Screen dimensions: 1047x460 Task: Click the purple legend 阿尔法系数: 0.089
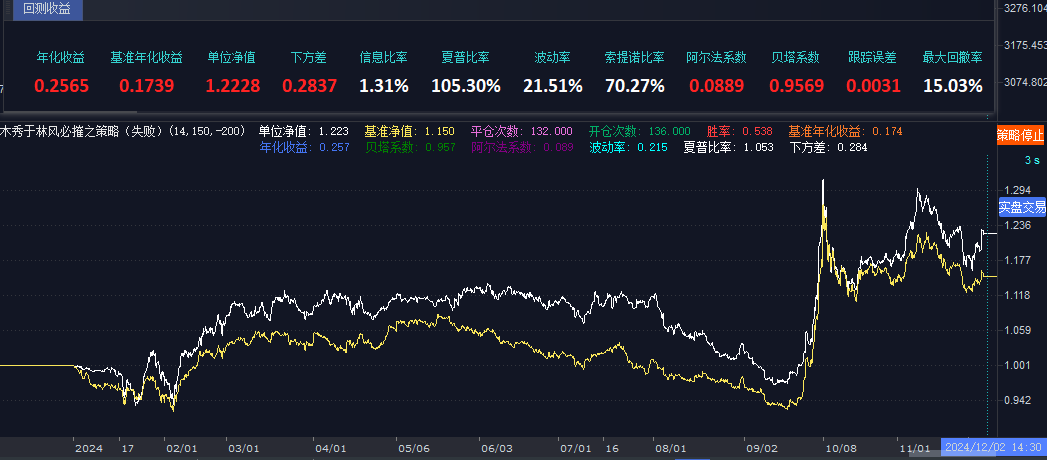pos(521,148)
